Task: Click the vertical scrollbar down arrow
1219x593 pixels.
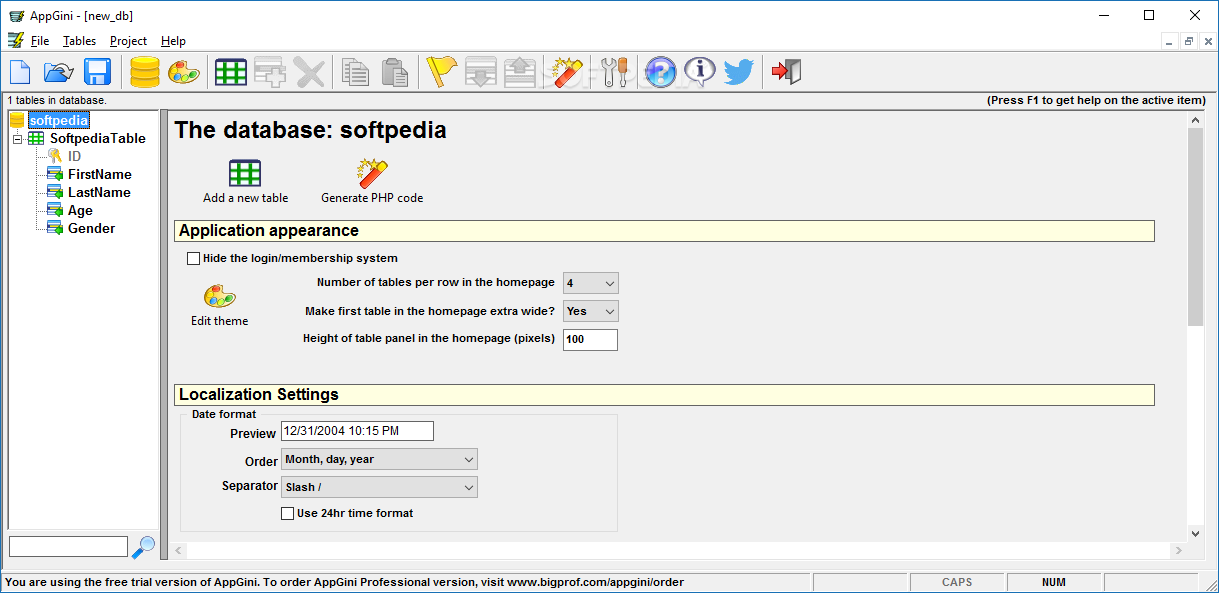Action: click(1195, 534)
